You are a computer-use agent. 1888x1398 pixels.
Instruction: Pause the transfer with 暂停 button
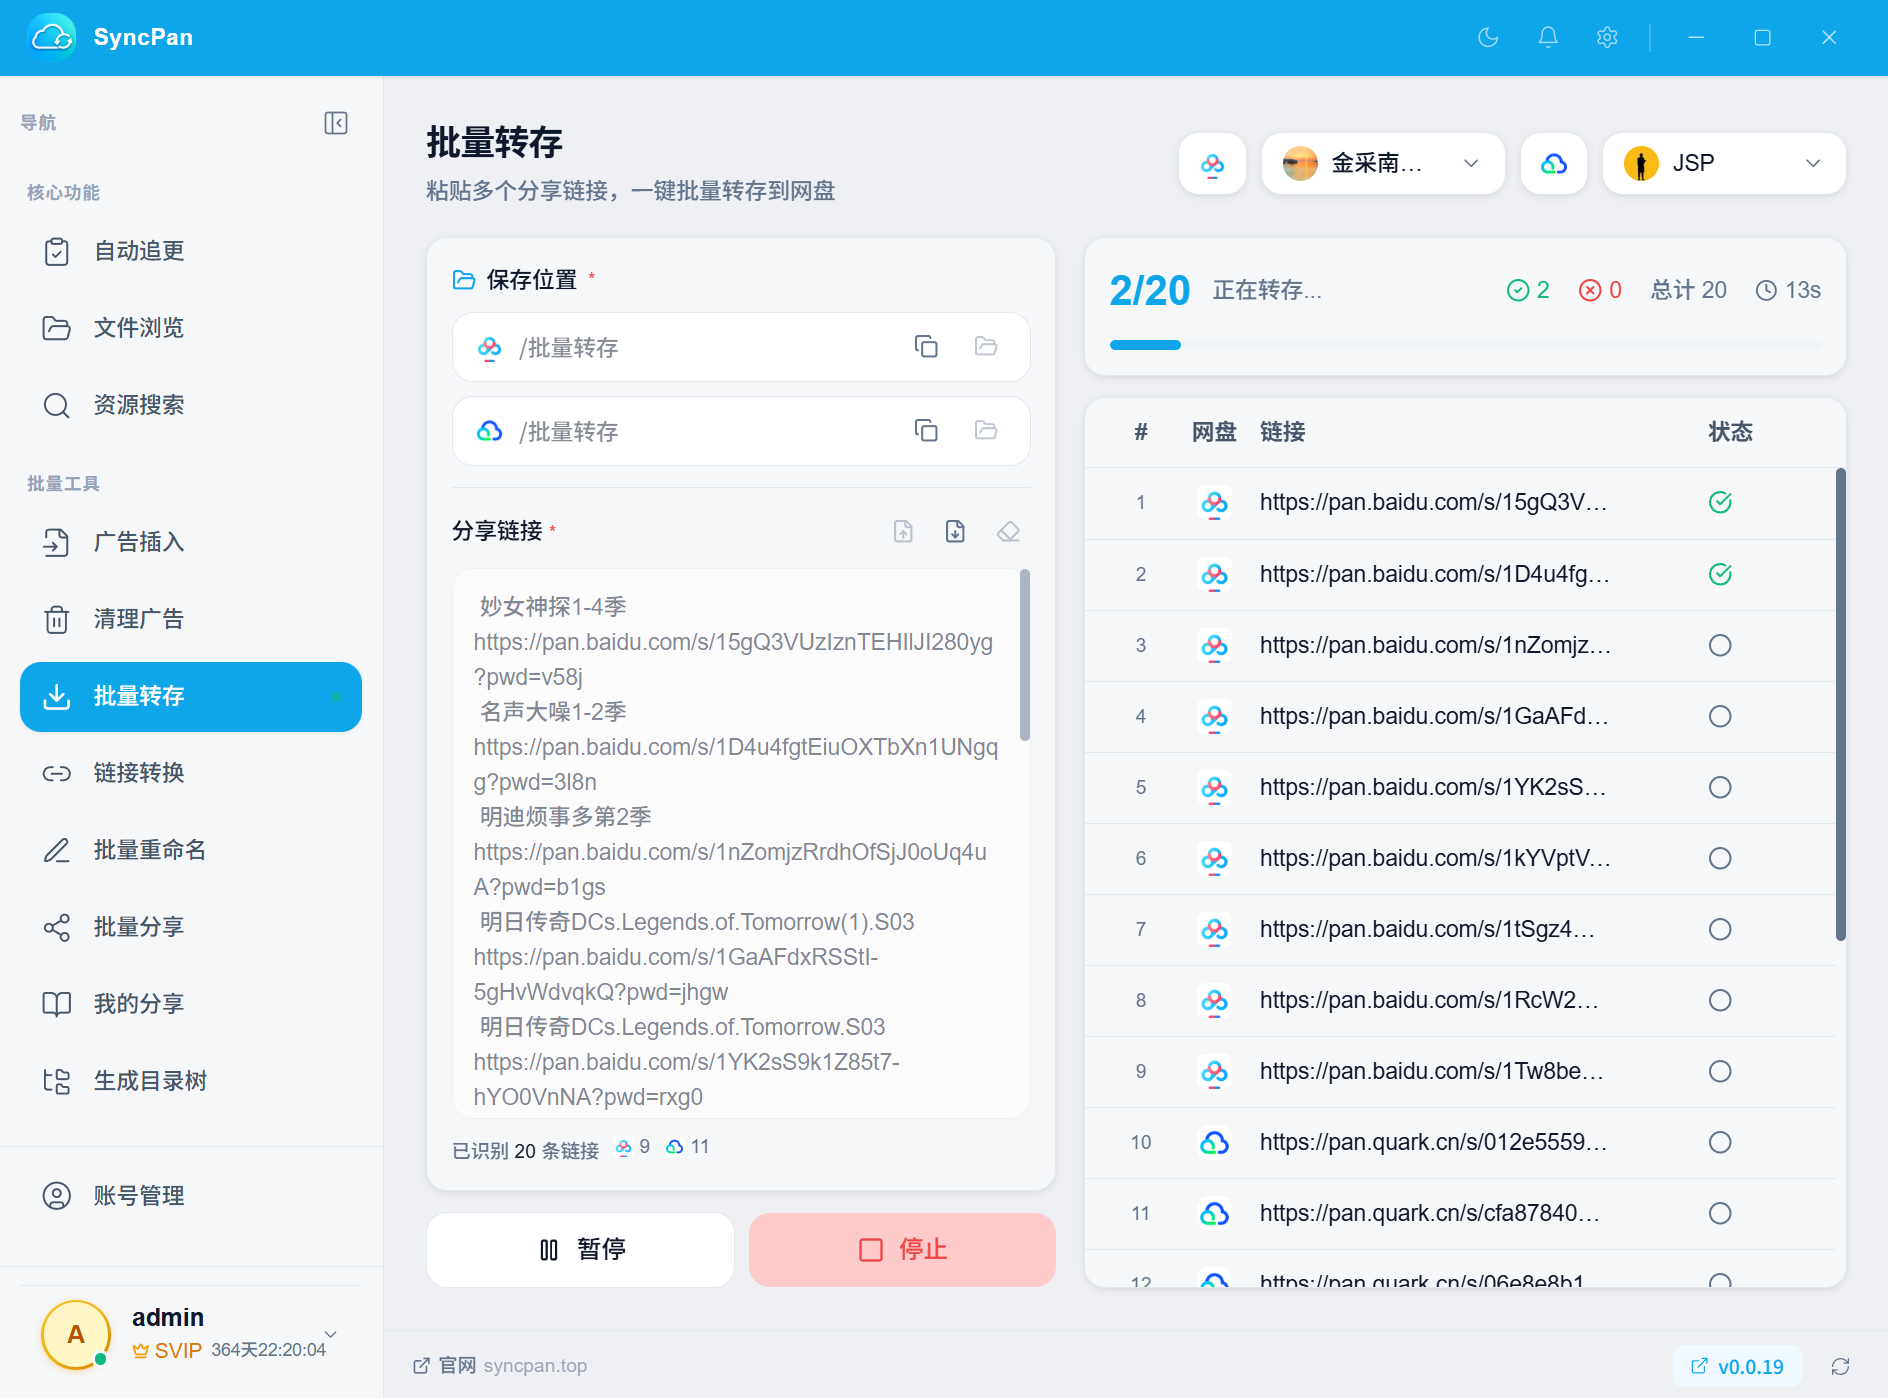pos(581,1249)
